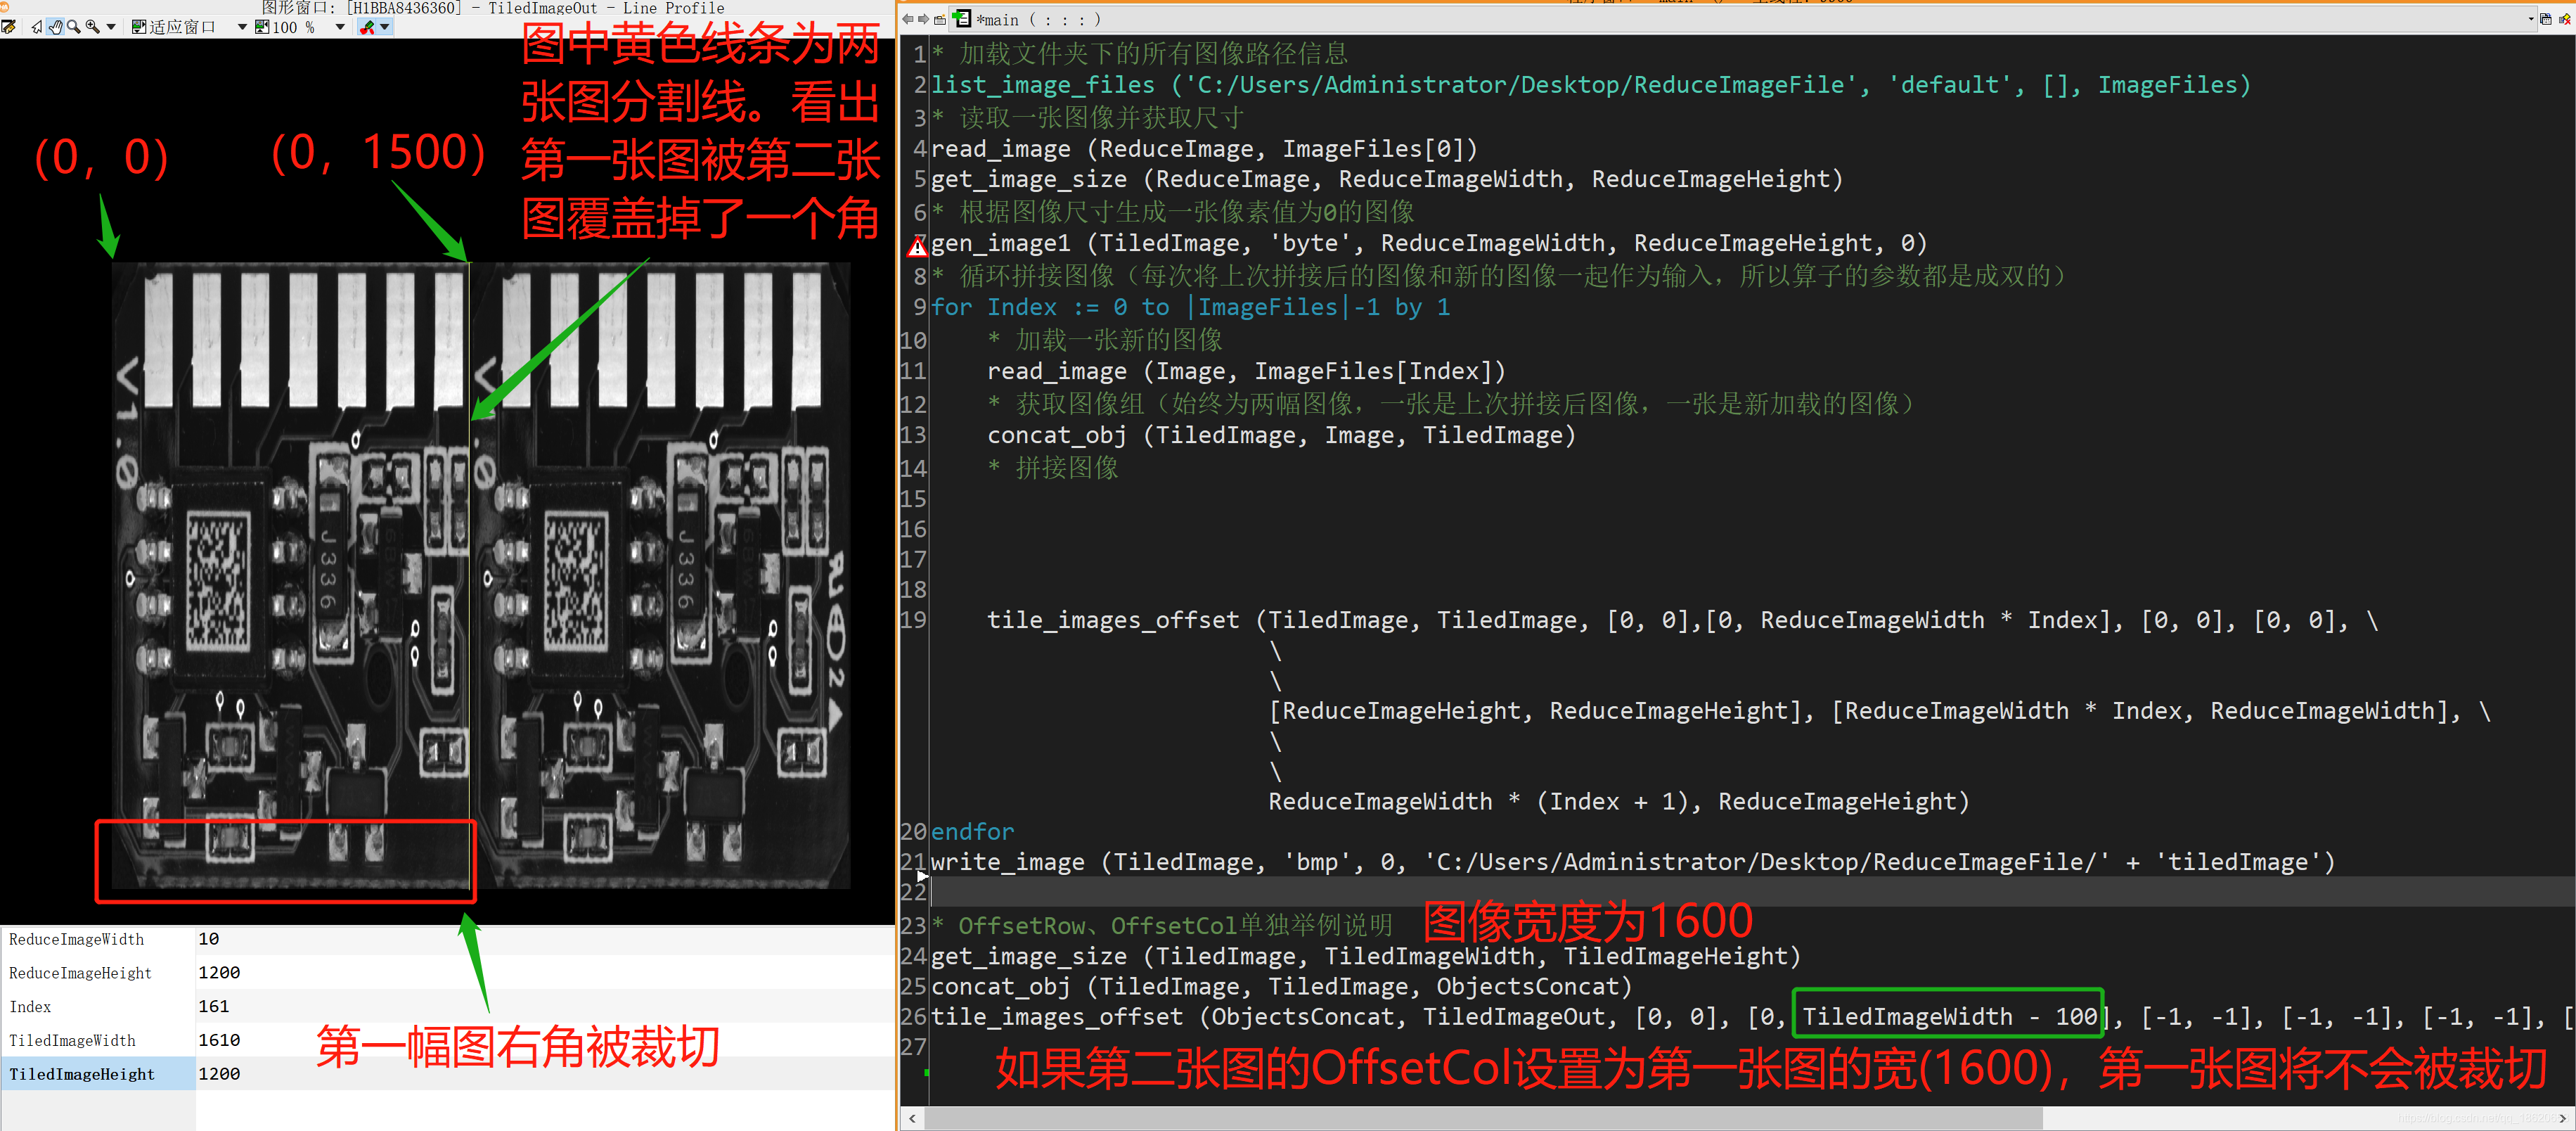The width and height of the screenshot is (2576, 1131).
Task: Click line number 1 in the gutter
Action: coord(919,53)
